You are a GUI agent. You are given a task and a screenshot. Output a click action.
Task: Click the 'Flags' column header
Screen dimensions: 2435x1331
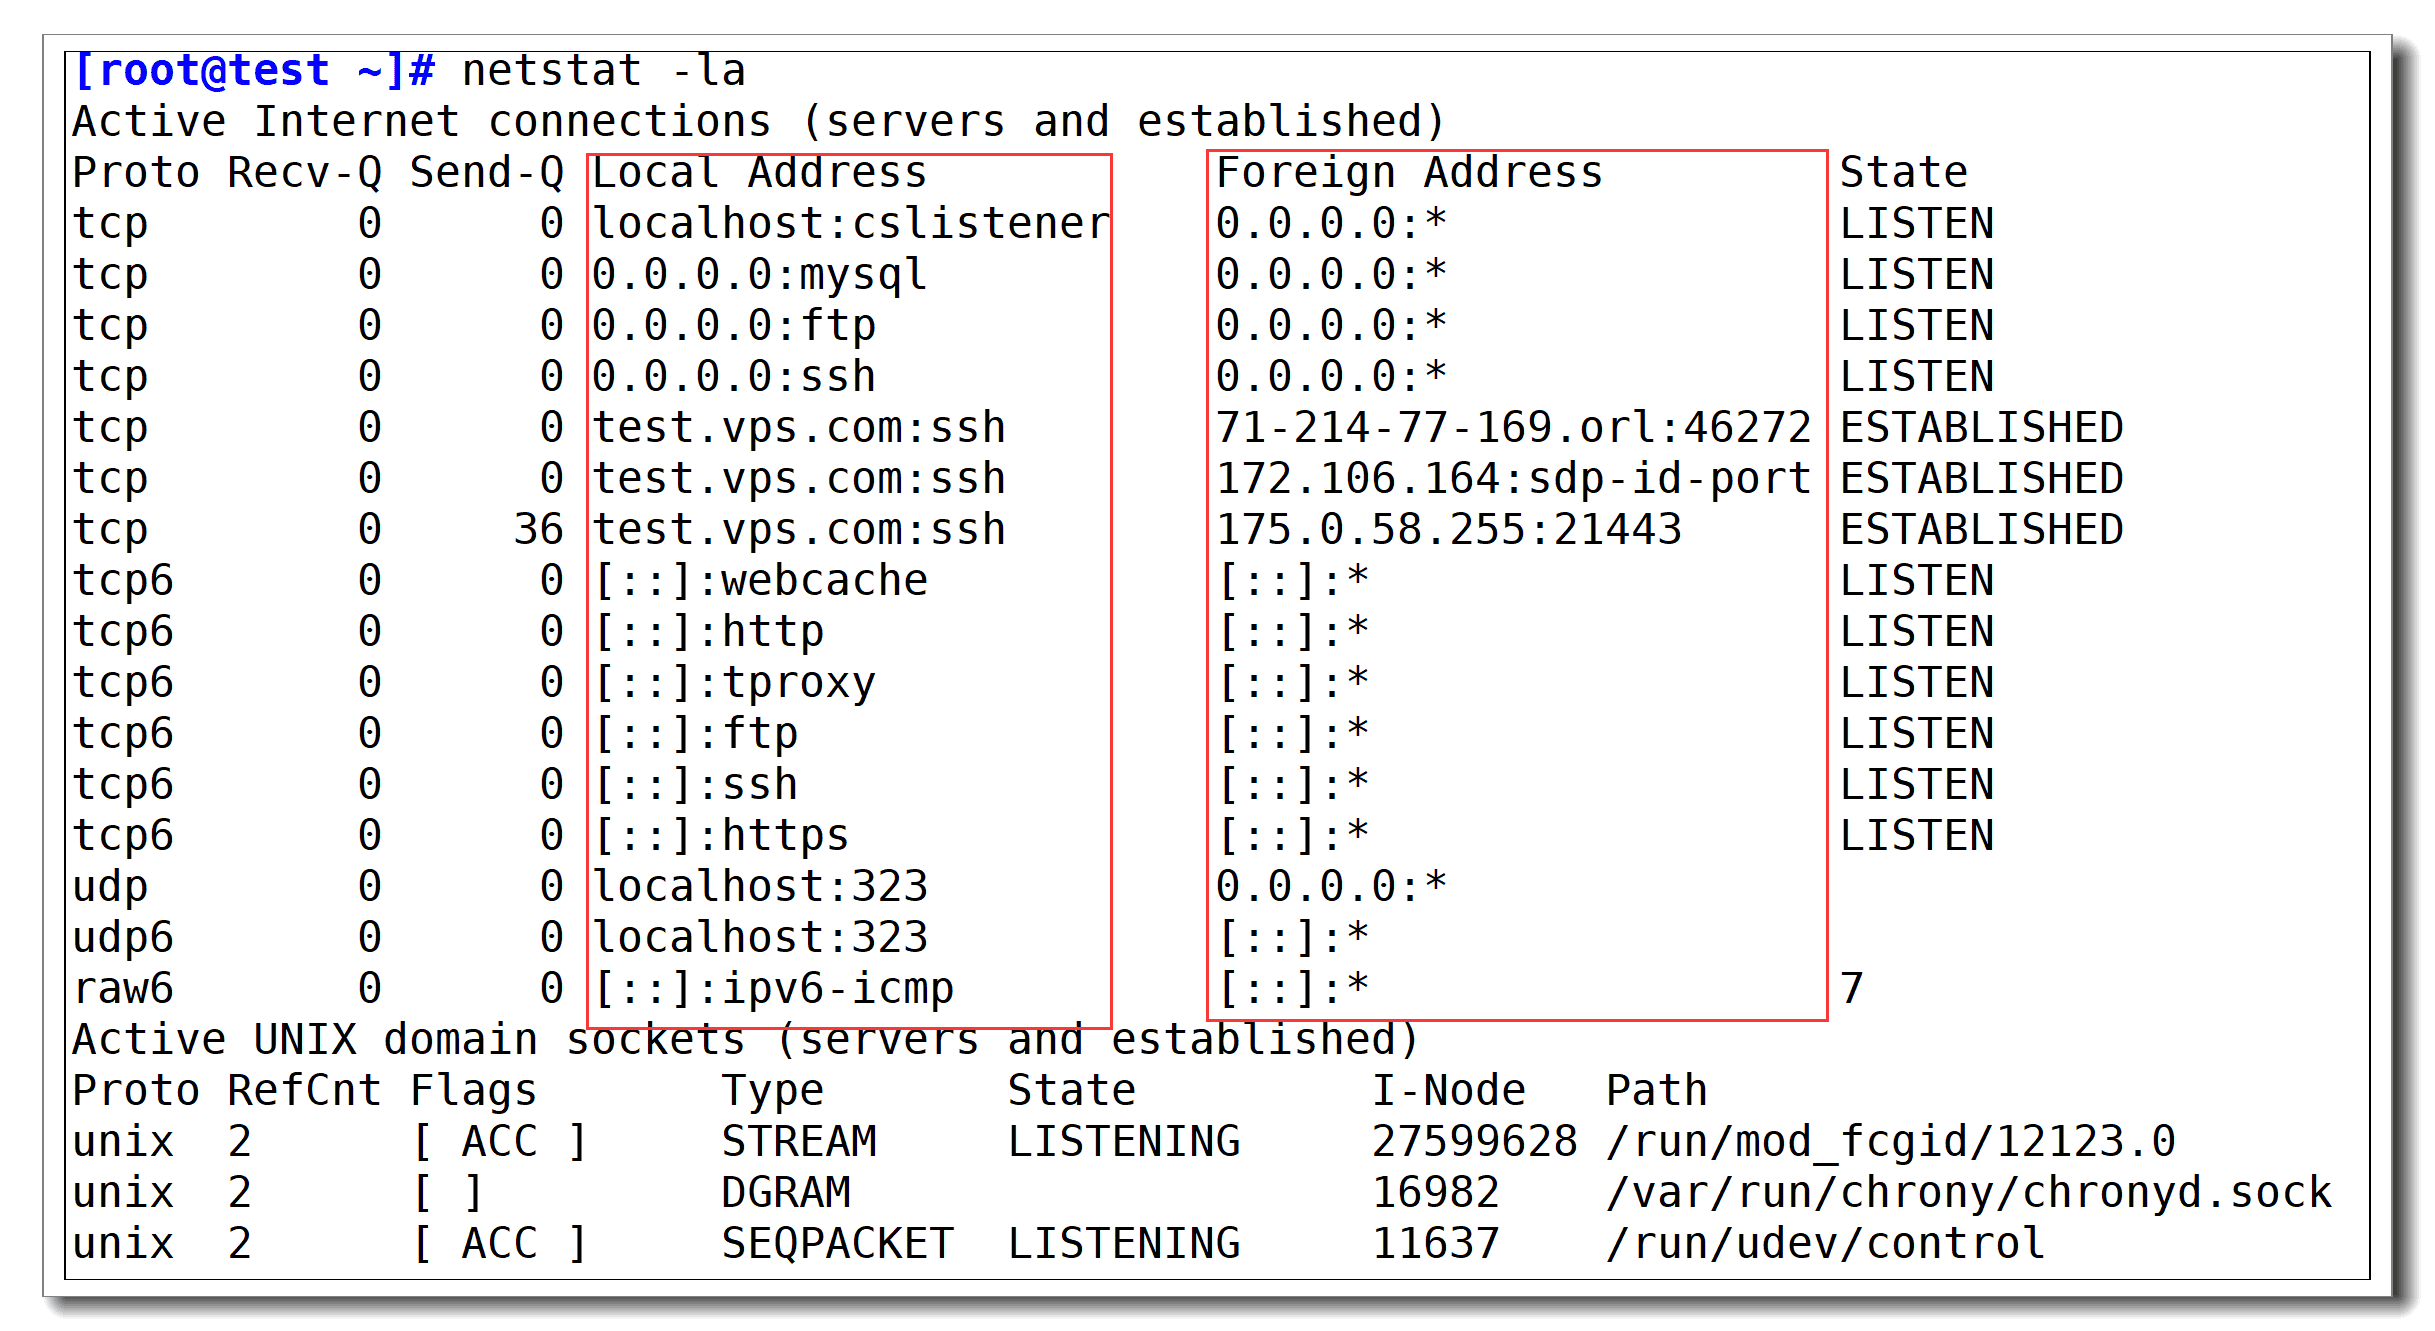[474, 1091]
